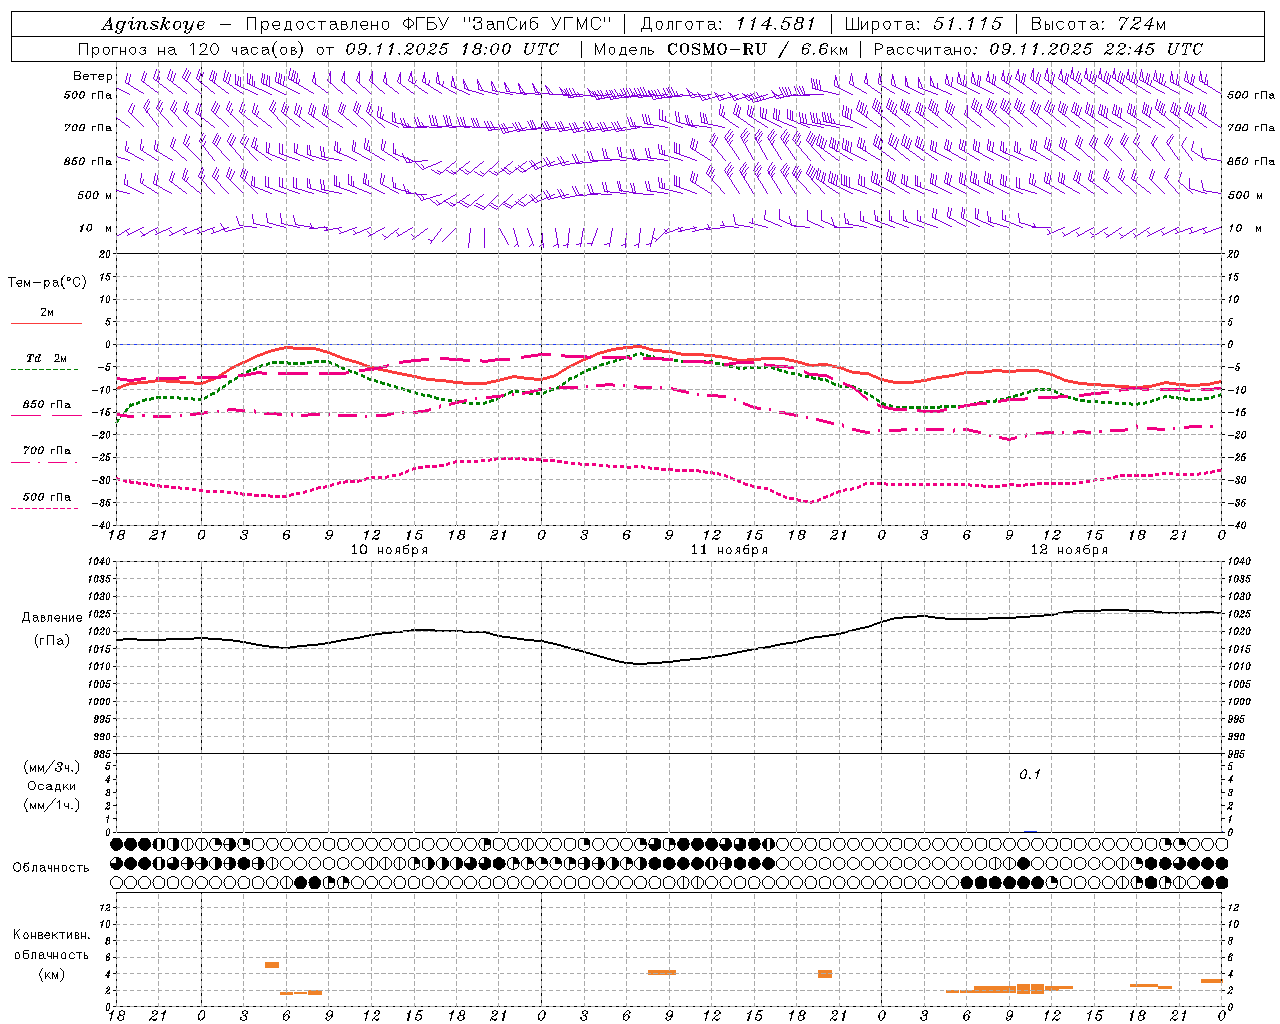Click the 11 ноября date label
The width and height of the screenshot is (1280, 1024).
pyautogui.click(x=729, y=550)
